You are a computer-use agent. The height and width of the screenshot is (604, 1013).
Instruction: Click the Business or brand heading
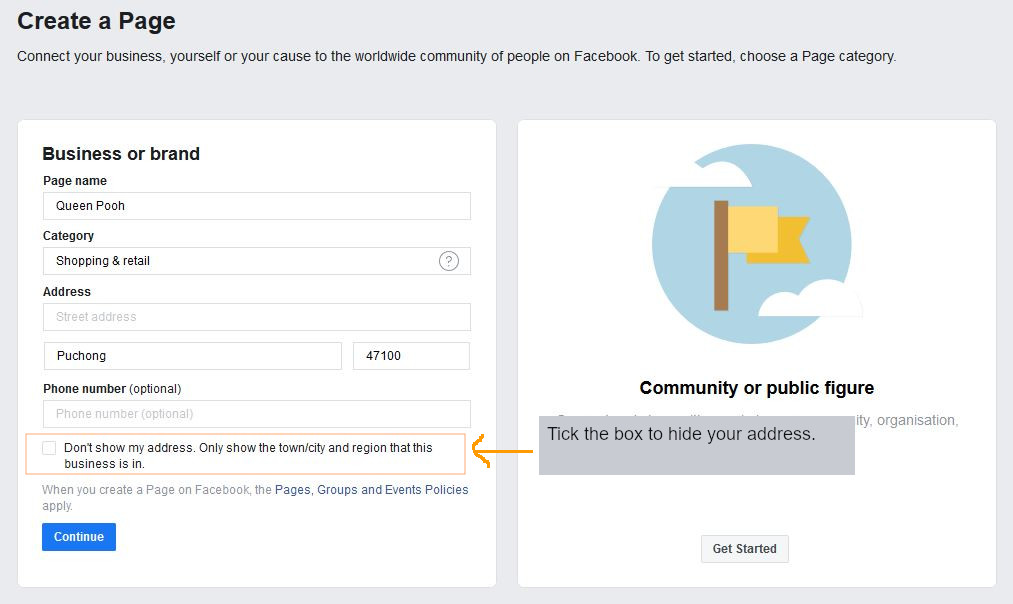click(x=121, y=154)
